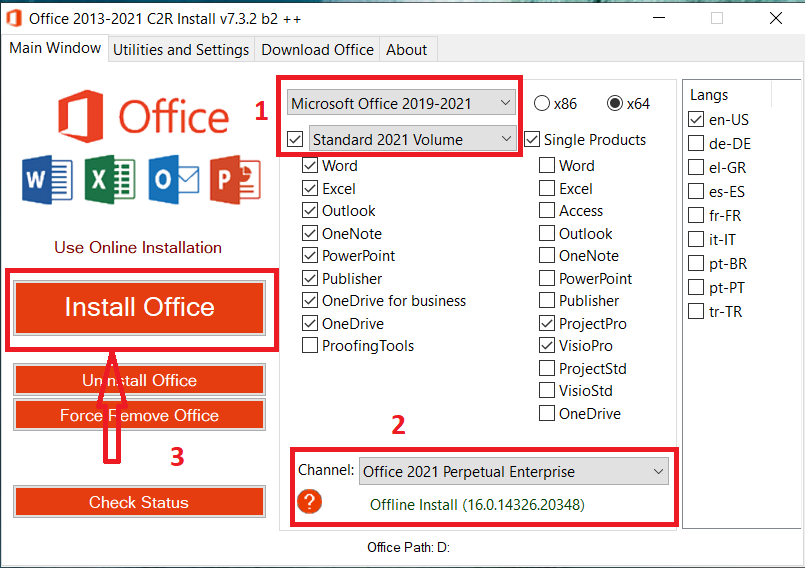The width and height of the screenshot is (805, 568).
Task: Click the Excel app icon on left
Action: pos(110,179)
